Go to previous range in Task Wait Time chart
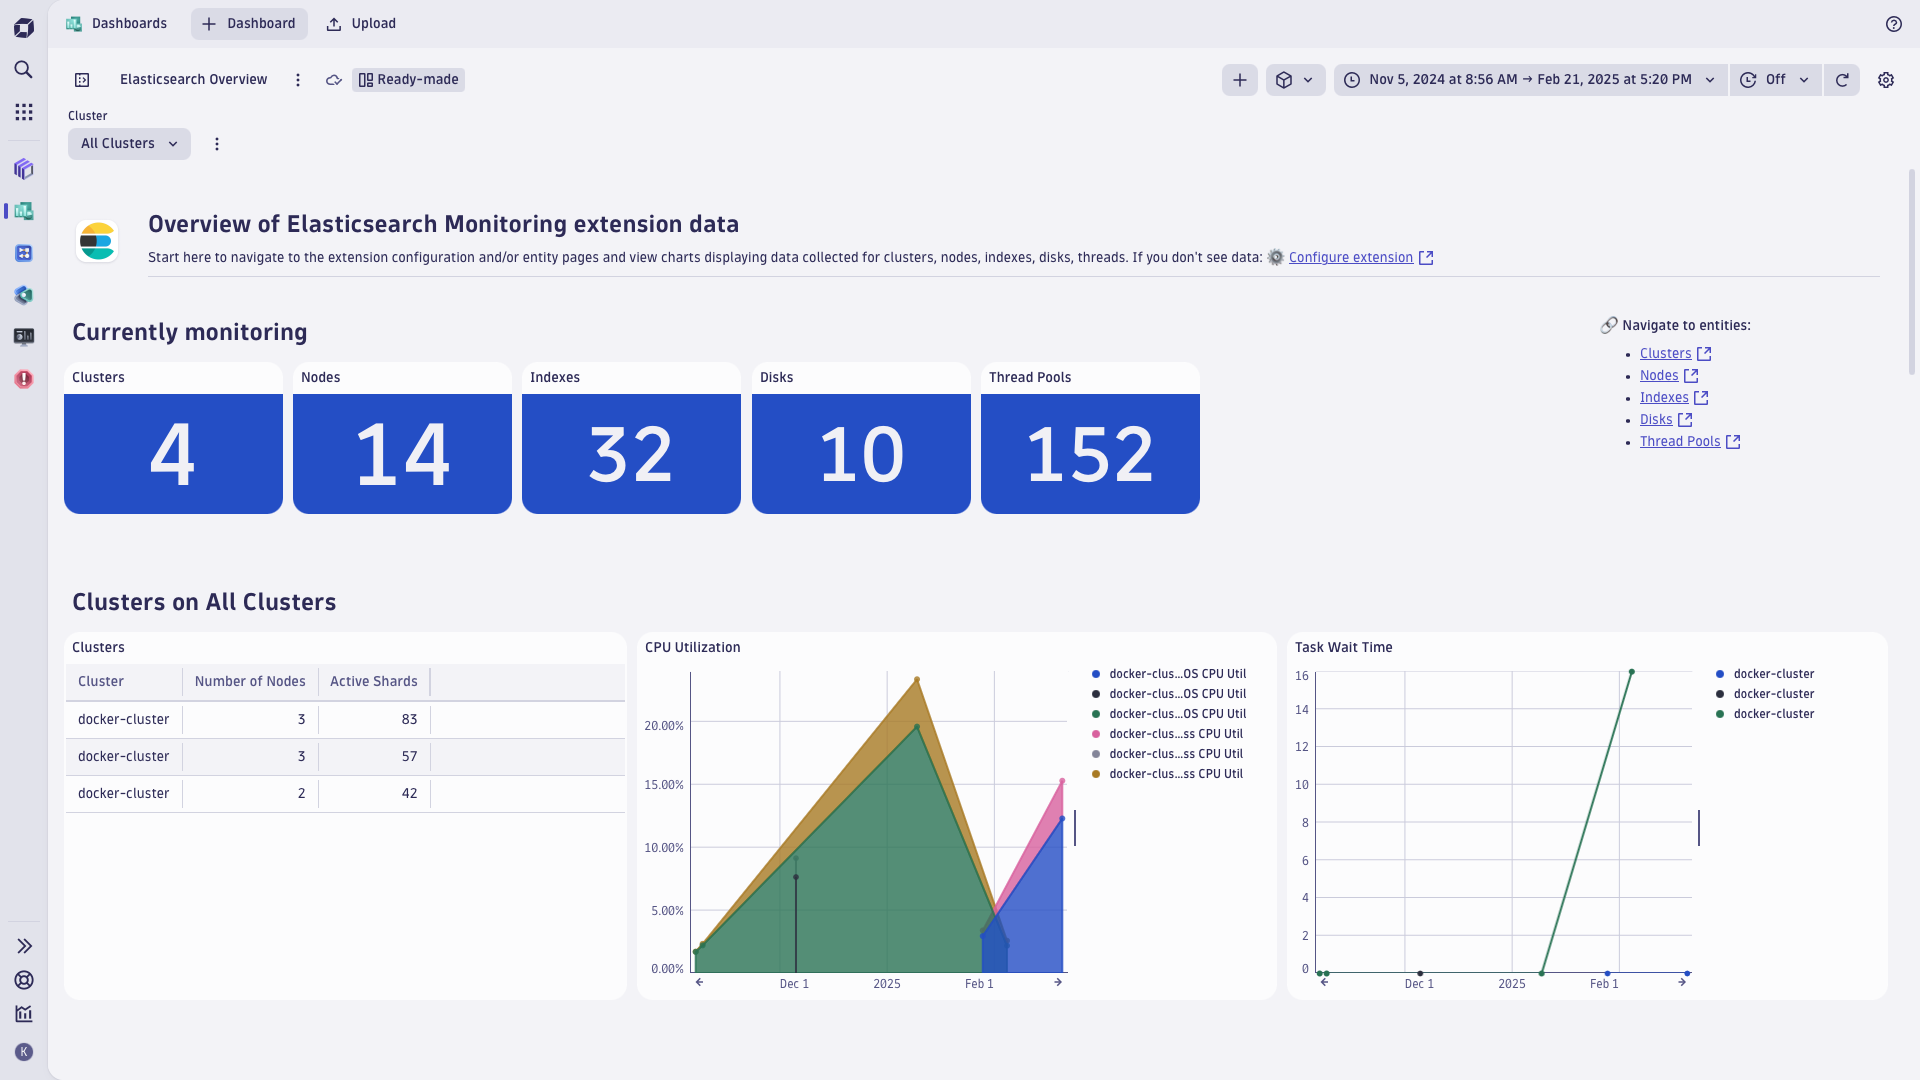 [1325, 983]
